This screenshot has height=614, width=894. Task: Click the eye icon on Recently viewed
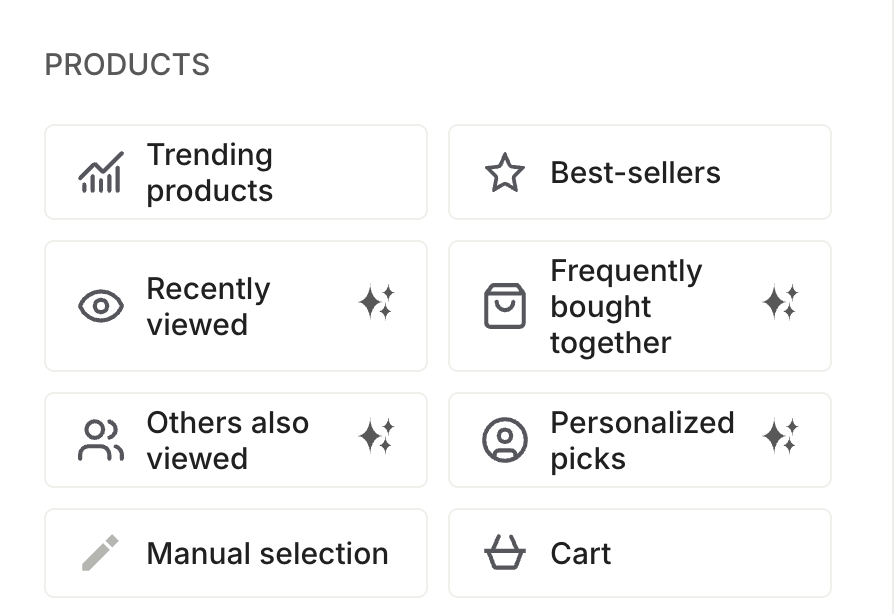98,306
